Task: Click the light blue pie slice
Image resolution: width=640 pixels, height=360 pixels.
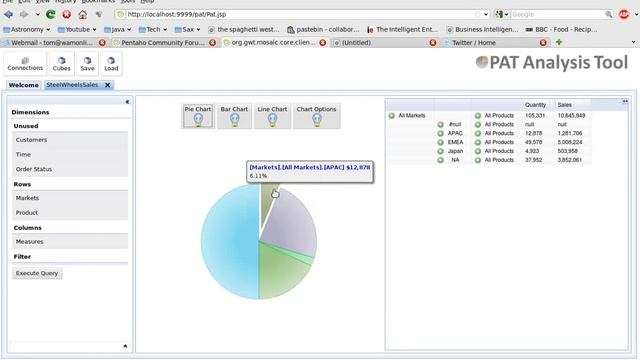Action: tap(231, 241)
